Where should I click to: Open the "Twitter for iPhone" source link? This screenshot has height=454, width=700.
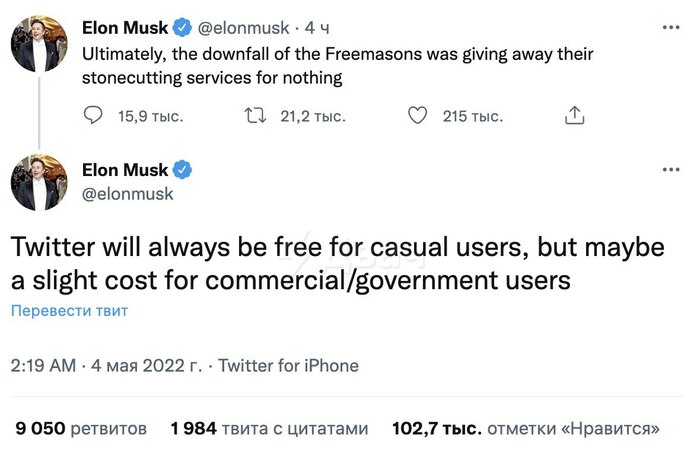coord(288,366)
